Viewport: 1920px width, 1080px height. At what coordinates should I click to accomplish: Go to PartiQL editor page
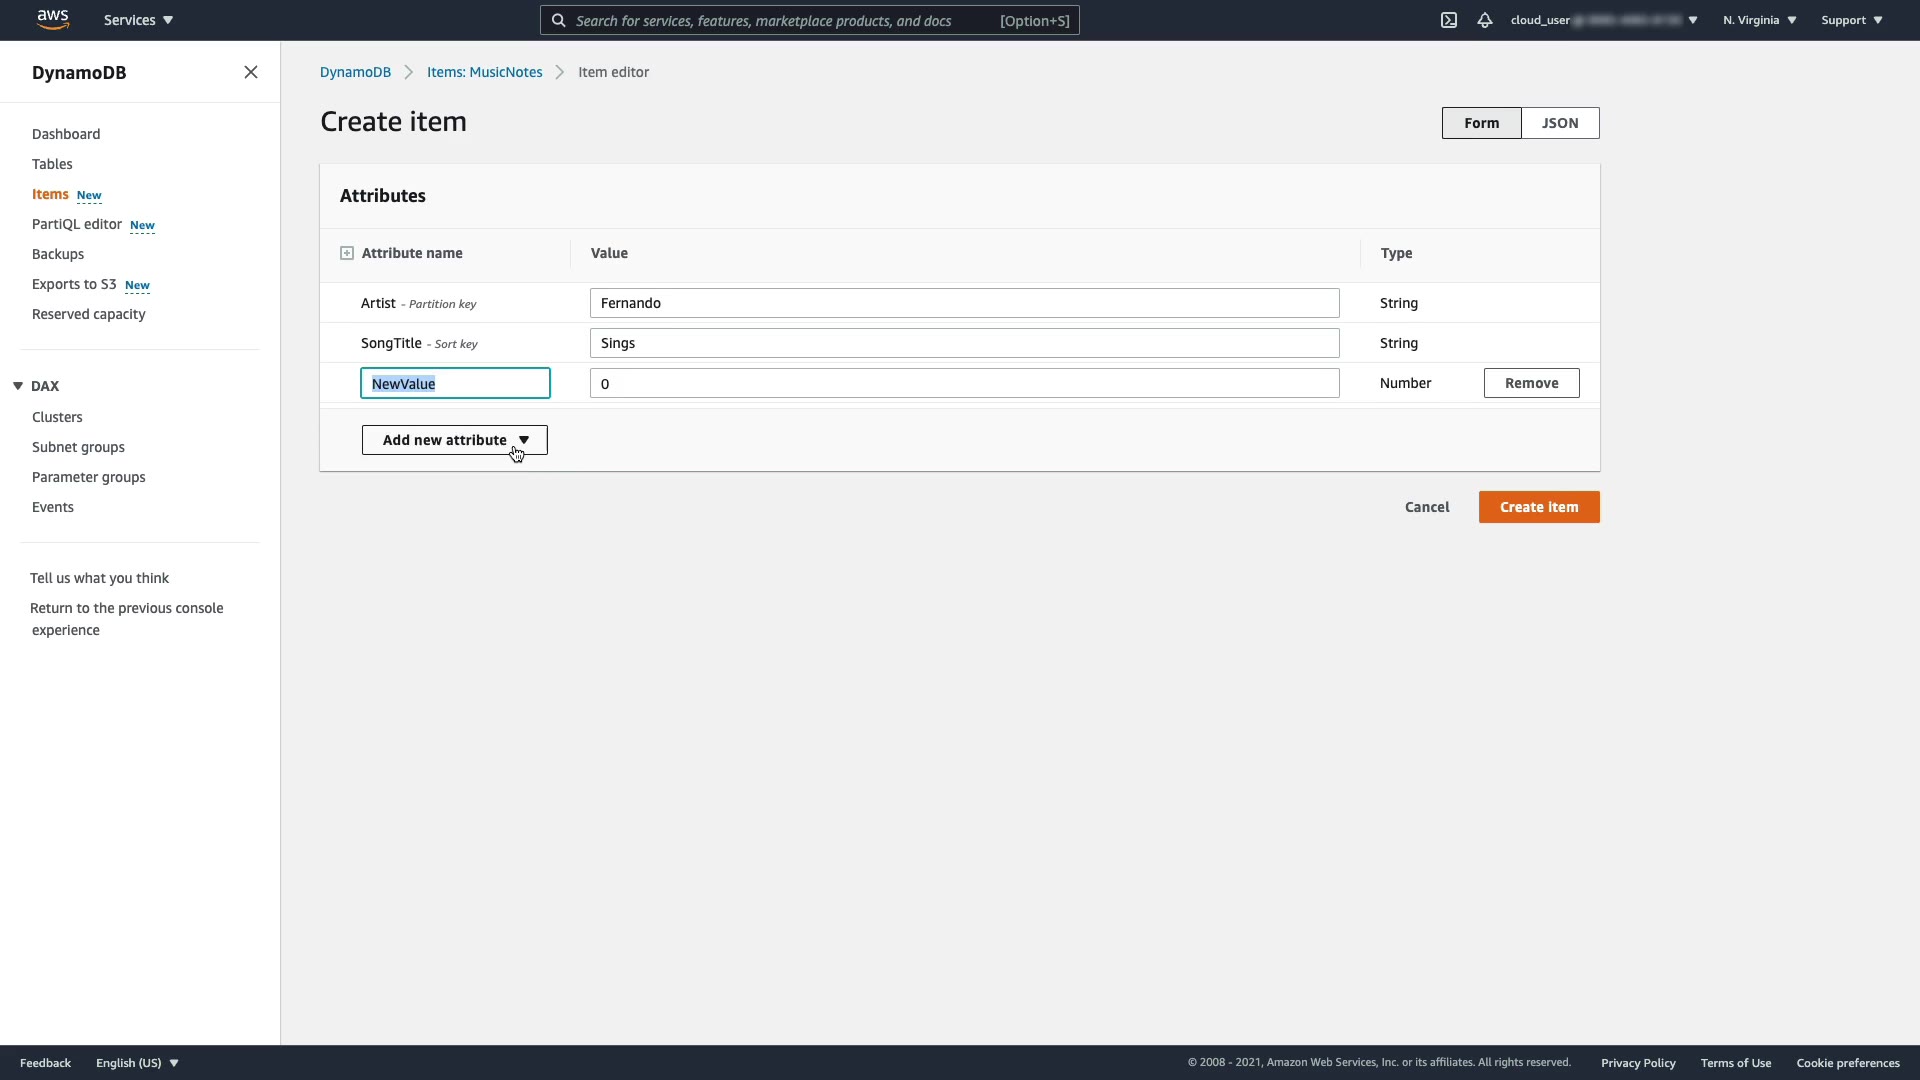(x=77, y=224)
